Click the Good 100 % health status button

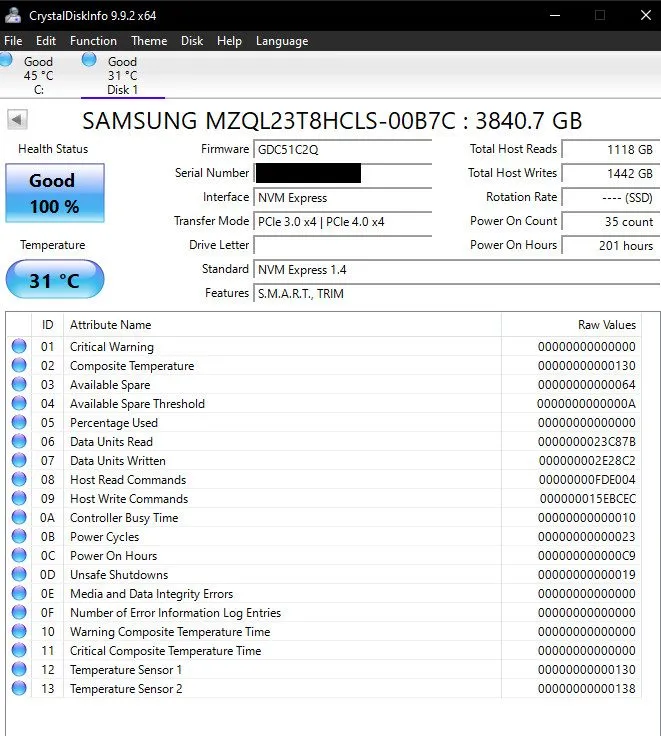55,193
